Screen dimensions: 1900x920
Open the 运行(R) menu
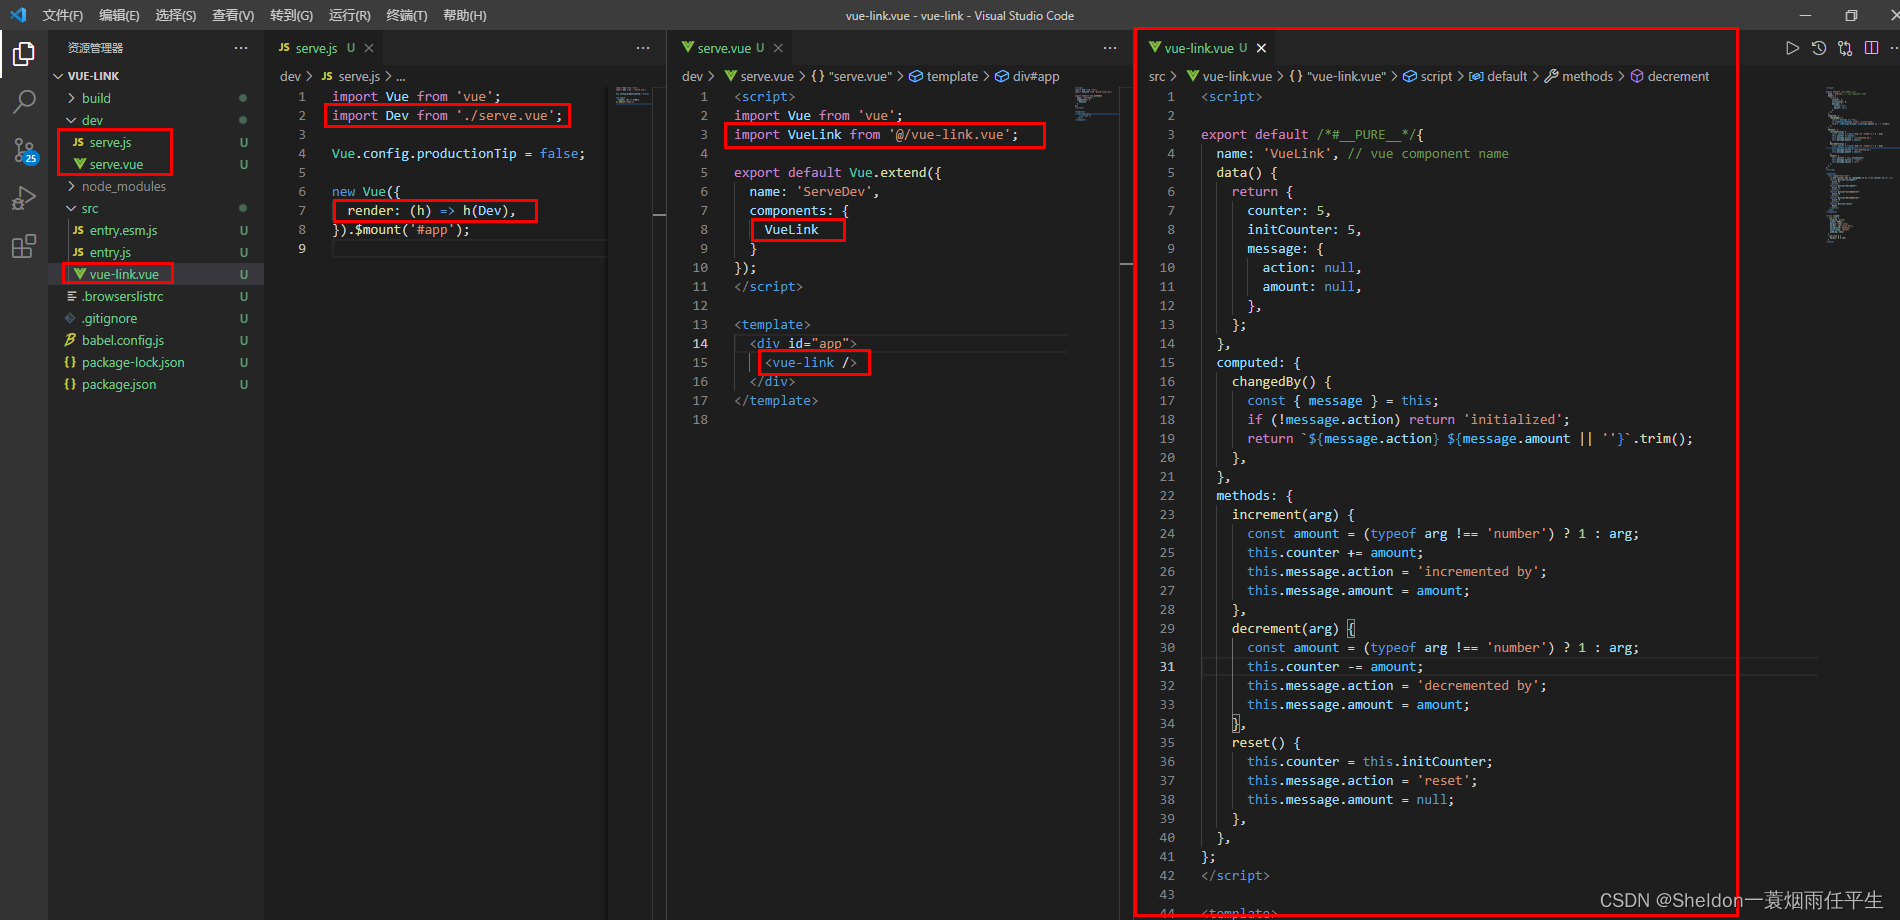click(349, 15)
